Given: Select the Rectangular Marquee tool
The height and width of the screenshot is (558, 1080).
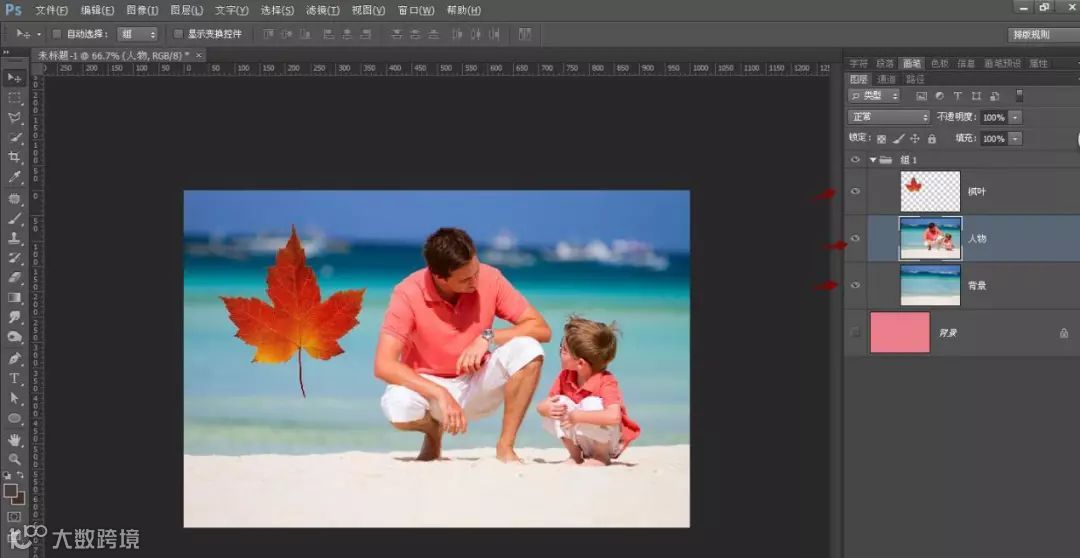Looking at the screenshot, I should click(x=14, y=98).
